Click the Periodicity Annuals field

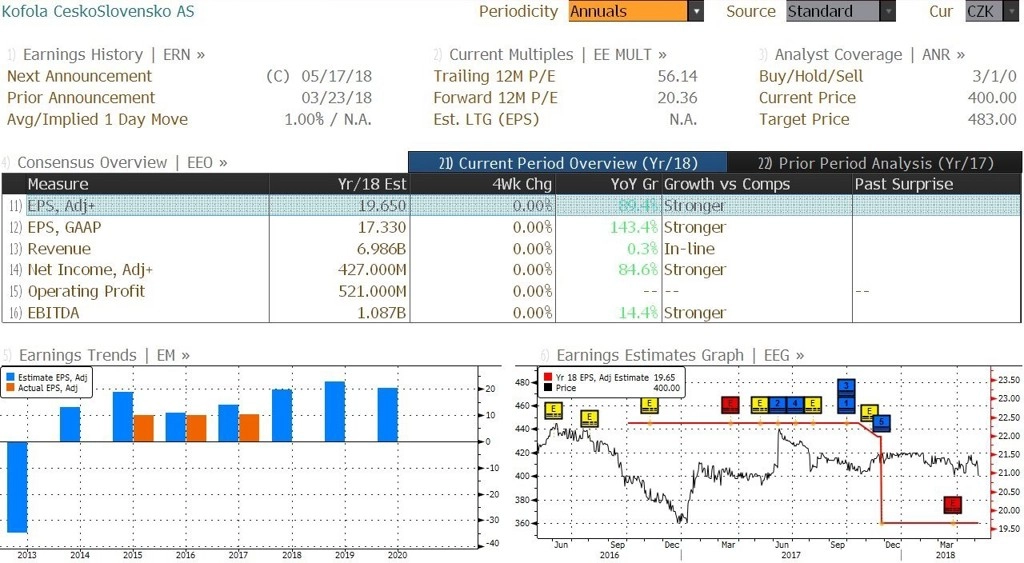pos(628,11)
